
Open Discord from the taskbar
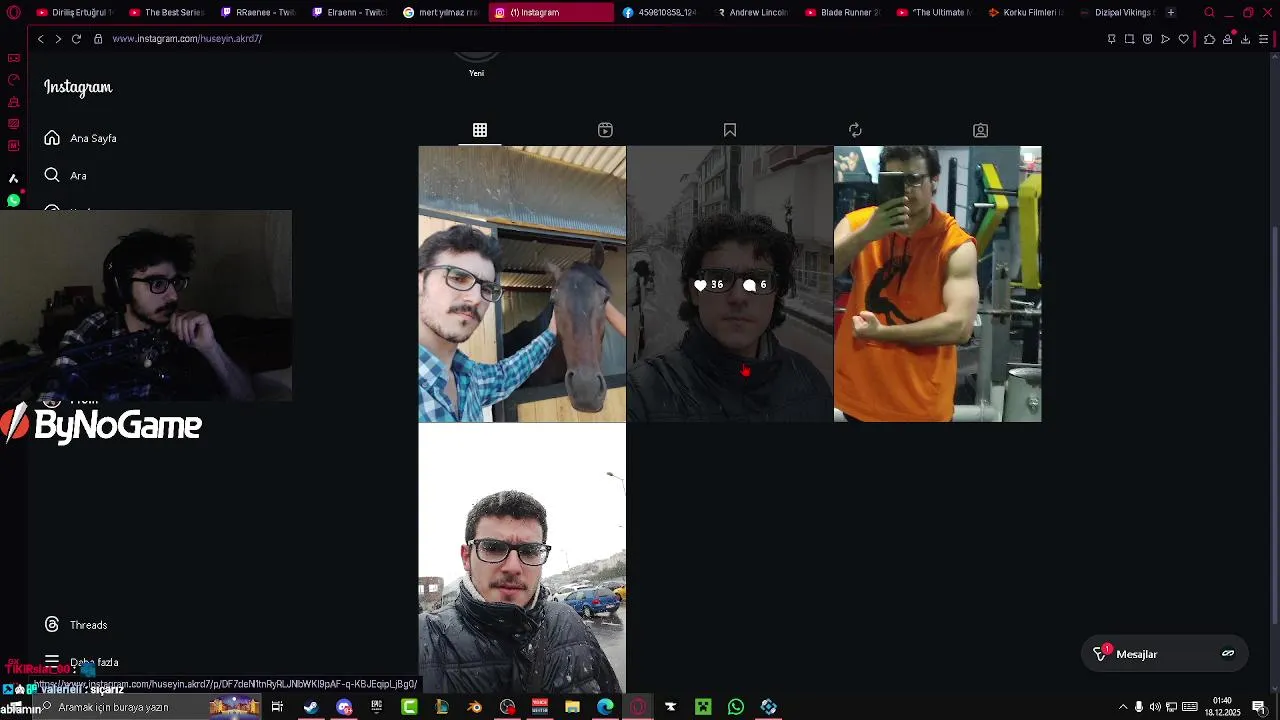coord(344,707)
